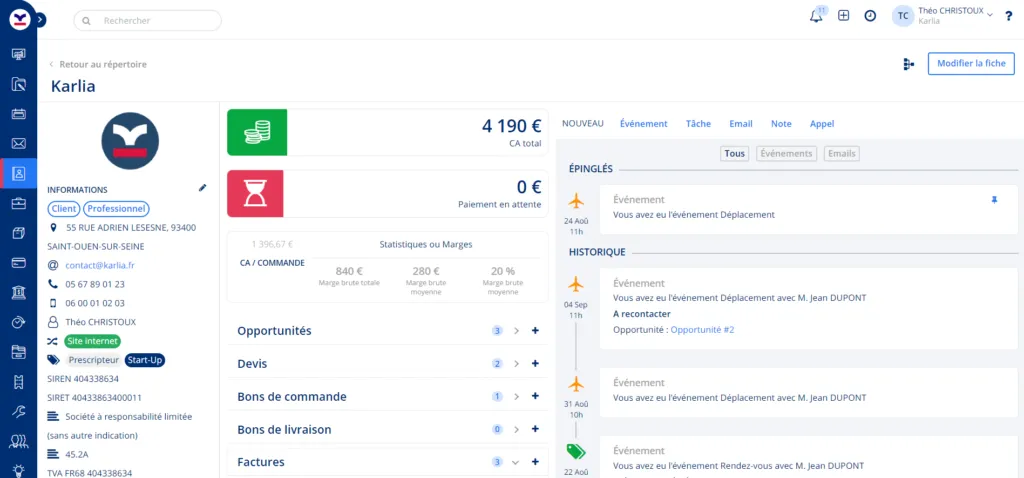Click the pin icon on pinned event
Viewport: 1024px width, 478px height.
pyautogui.click(x=993, y=200)
